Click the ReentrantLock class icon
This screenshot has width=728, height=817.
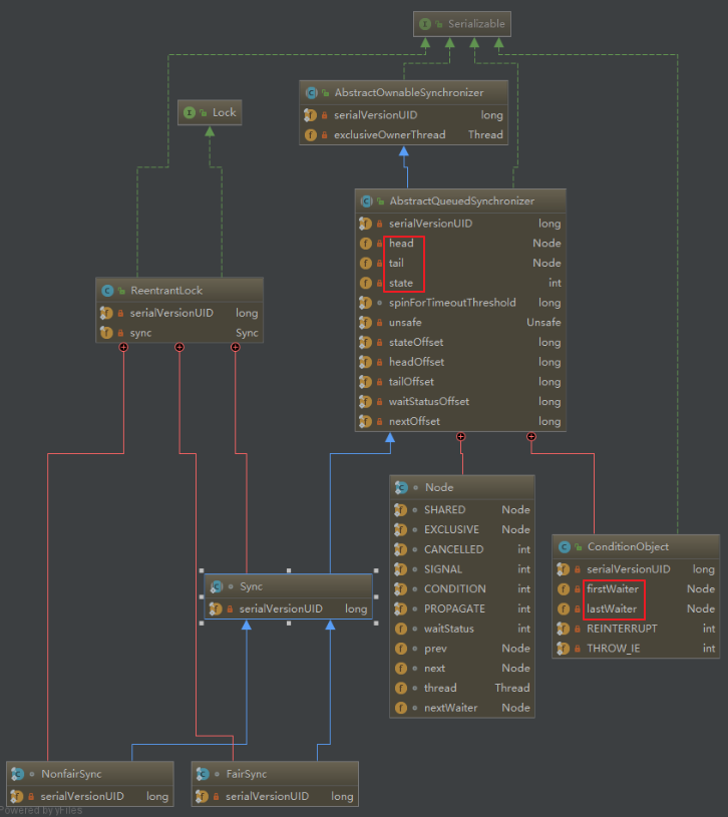coord(107,291)
